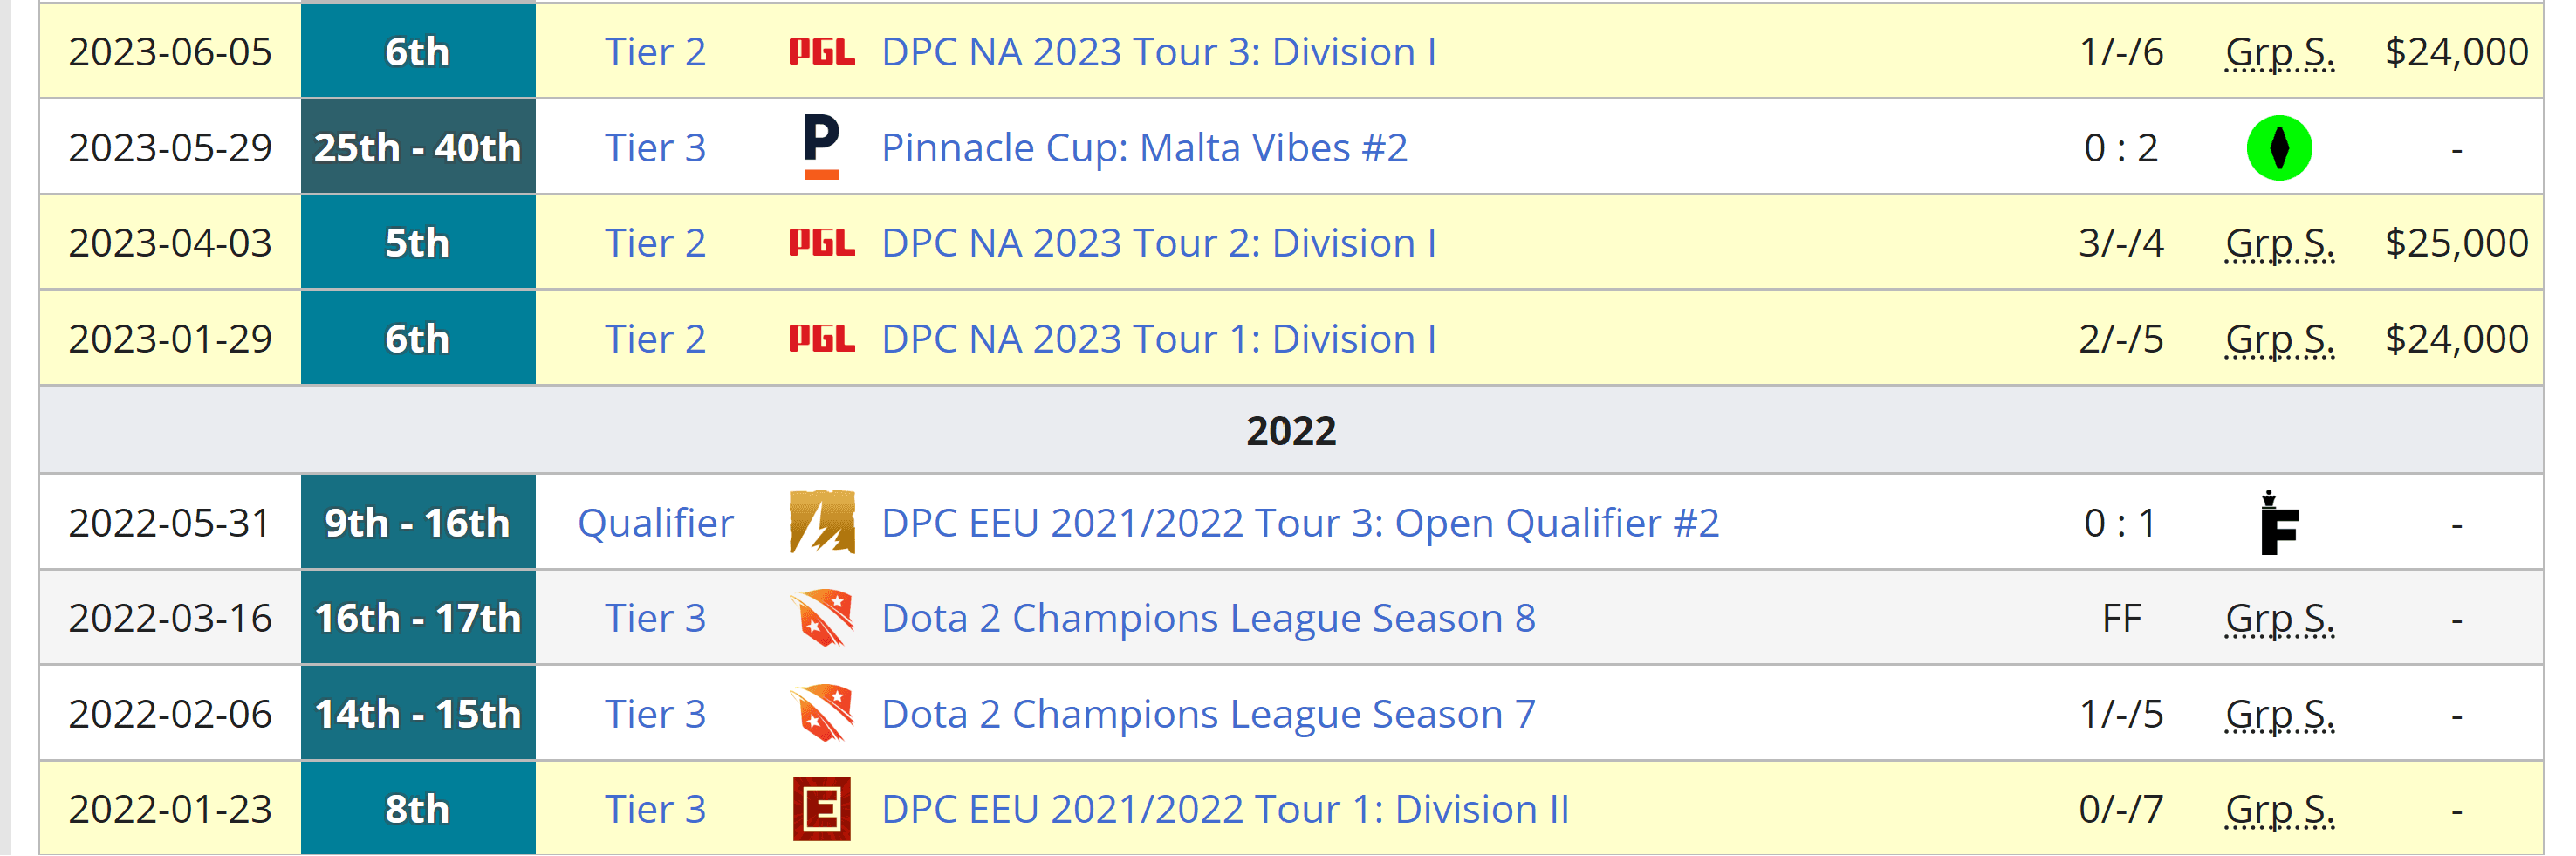Click Champions League Season 7 league icon
Image resolution: width=2576 pixels, height=856 pixels.
click(821, 713)
